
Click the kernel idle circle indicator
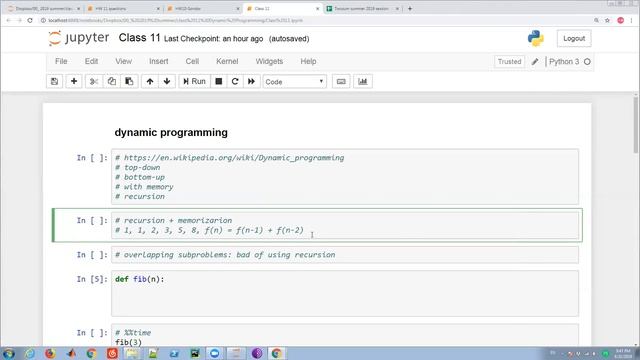(x=587, y=62)
